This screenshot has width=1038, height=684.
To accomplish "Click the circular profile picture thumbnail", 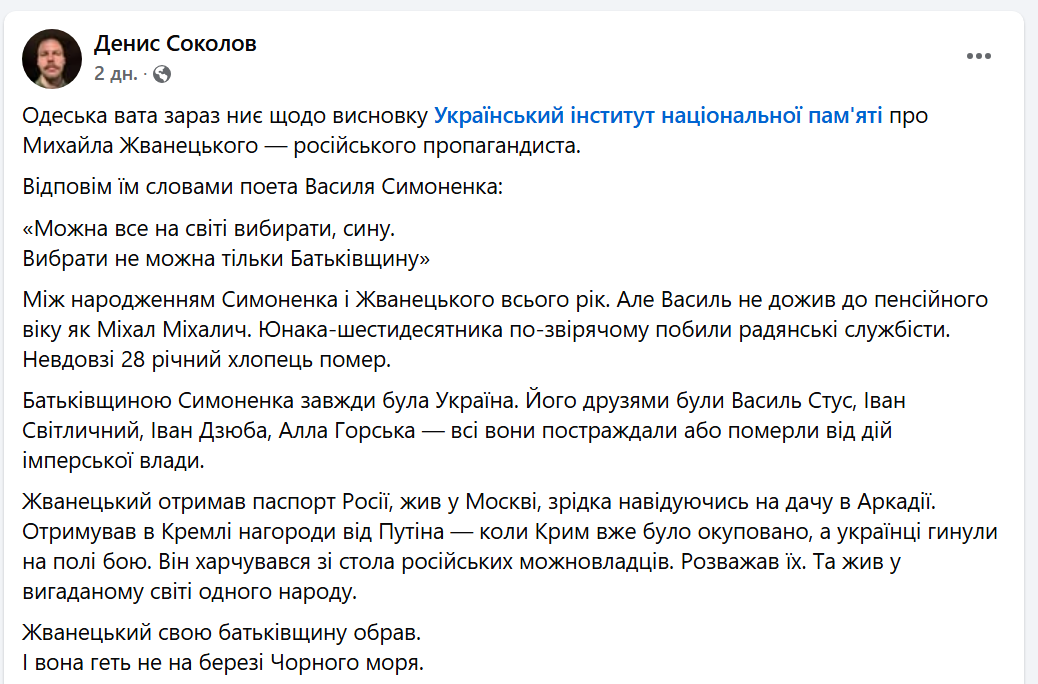I will [53, 57].
